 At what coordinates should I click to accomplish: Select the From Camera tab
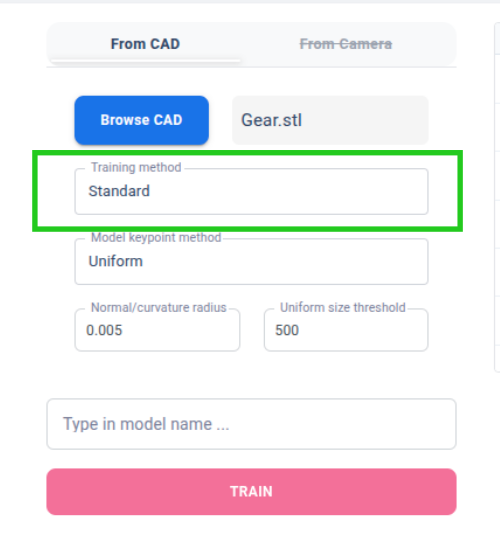(x=346, y=44)
